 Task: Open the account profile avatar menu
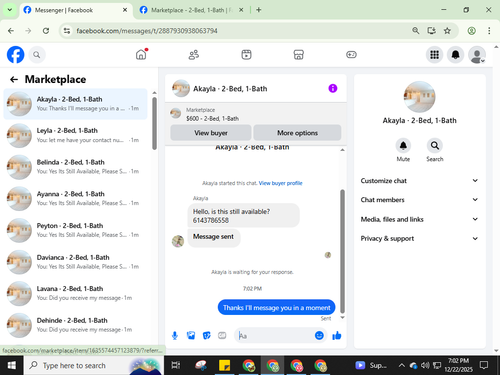(477, 55)
